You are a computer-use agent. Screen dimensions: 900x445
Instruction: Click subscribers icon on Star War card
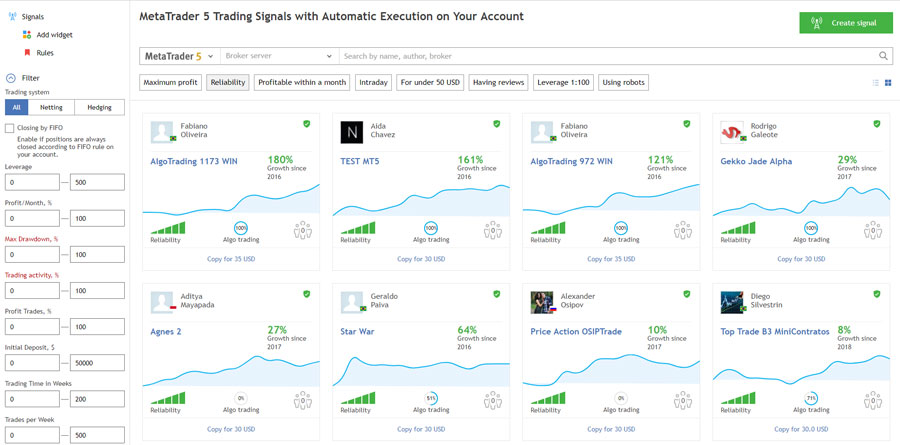(x=492, y=400)
